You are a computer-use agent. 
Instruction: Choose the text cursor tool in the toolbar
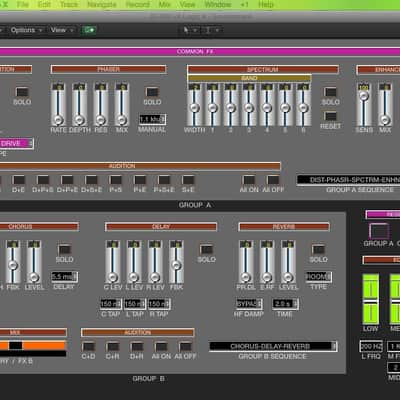pyautogui.click(x=208, y=30)
